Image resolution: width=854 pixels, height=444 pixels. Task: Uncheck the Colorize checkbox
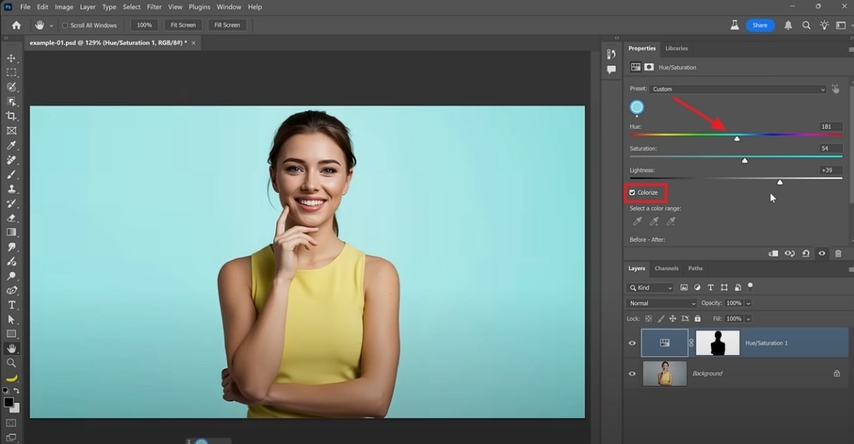(632, 193)
